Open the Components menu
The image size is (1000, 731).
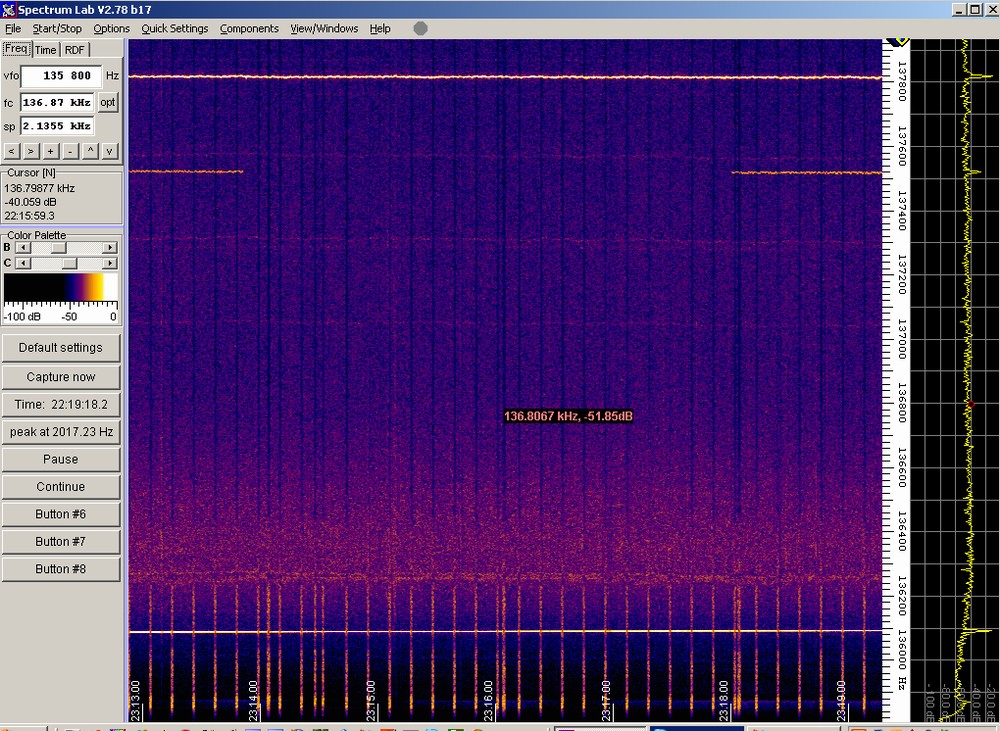click(250, 29)
